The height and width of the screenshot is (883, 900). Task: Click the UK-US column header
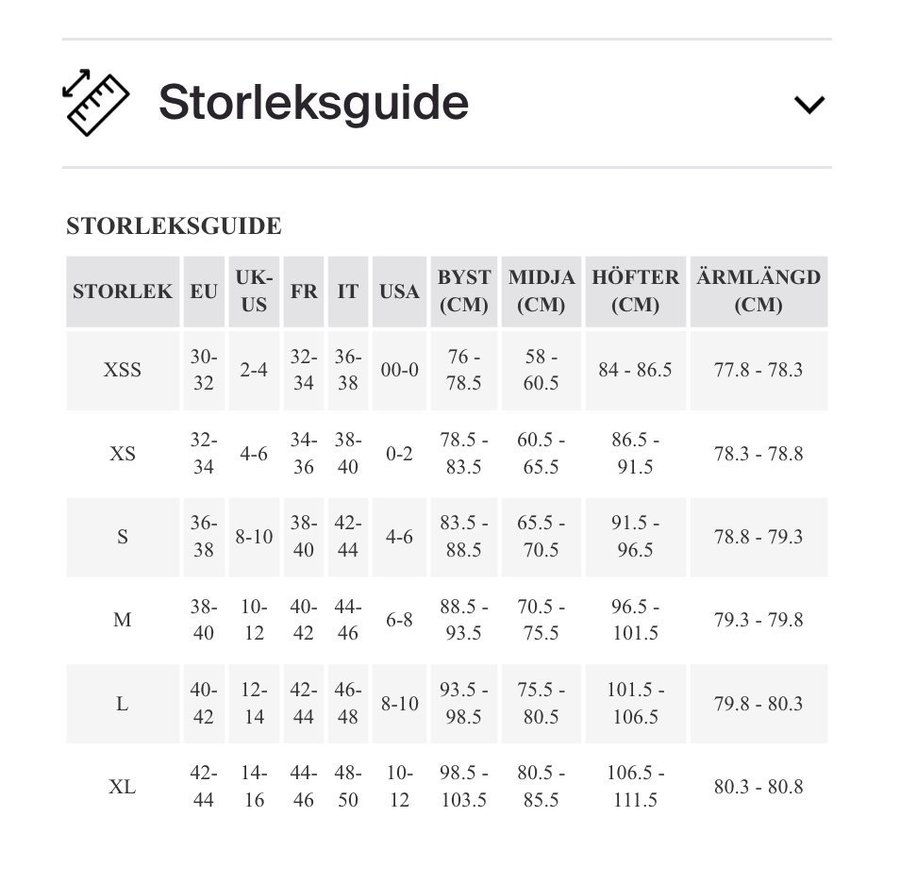pyautogui.click(x=254, y=291)
